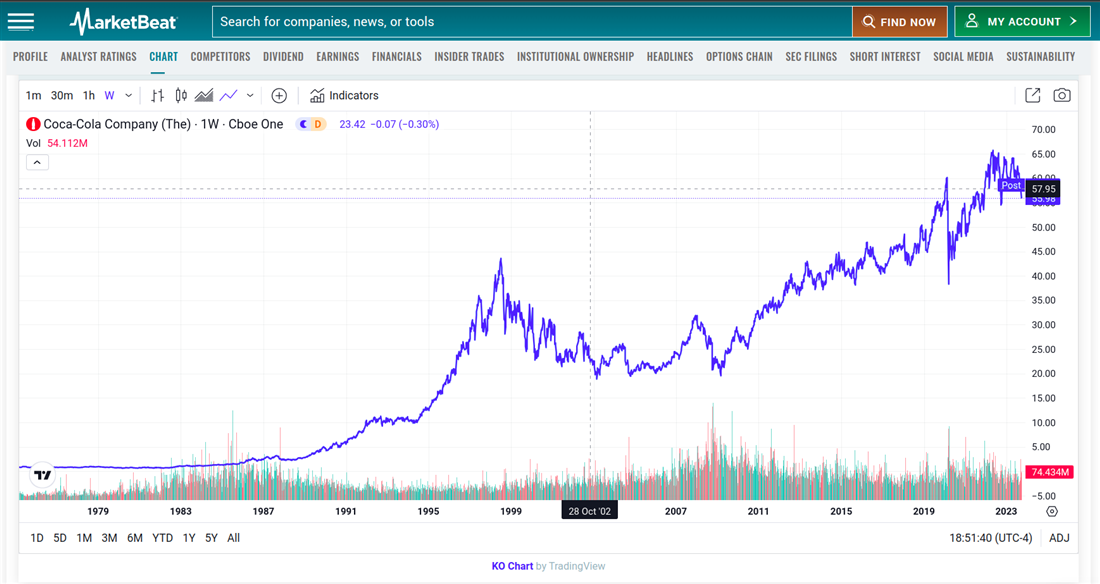Expand the interval dropdown arrow
Image resolution: width=1100 pixels, height=584 pixels.
point(128,95)
